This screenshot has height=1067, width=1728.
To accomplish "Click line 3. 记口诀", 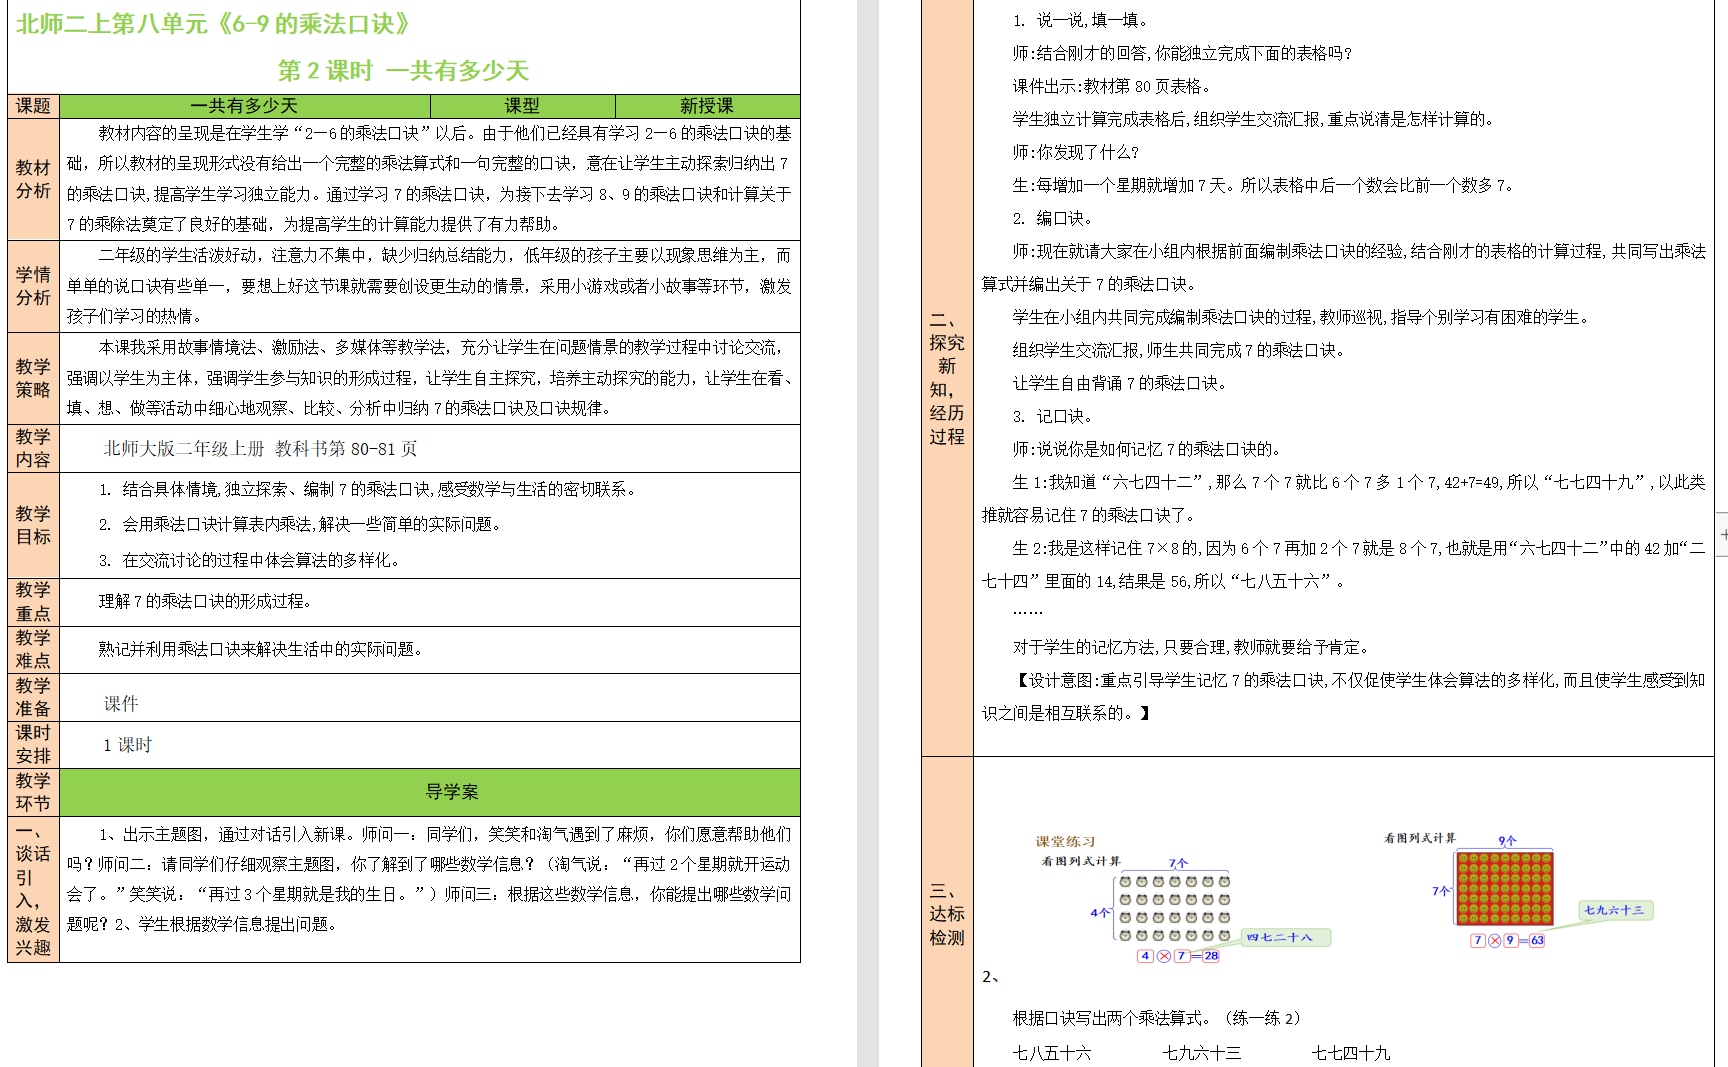I will [1054, 416].
